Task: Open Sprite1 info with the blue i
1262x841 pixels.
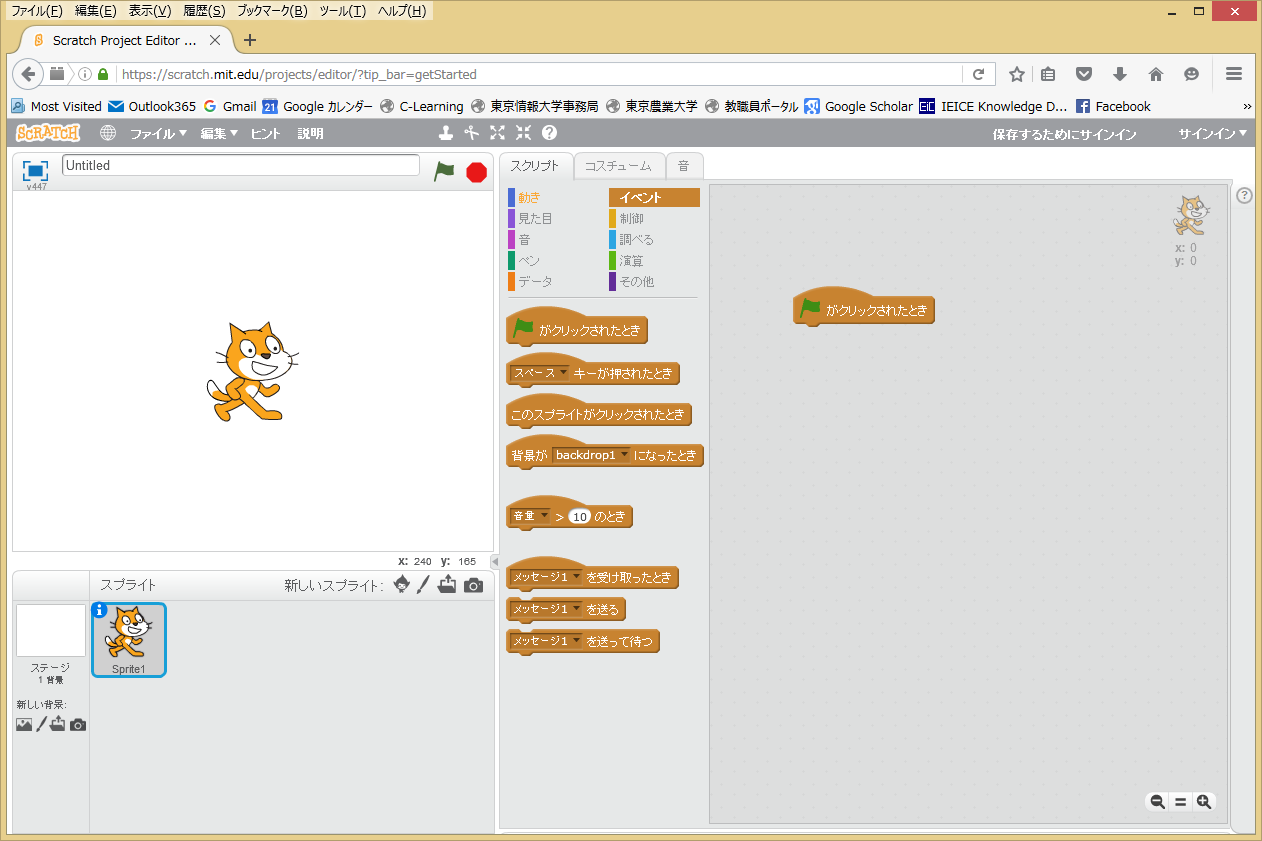Action: tap(99, 610)
